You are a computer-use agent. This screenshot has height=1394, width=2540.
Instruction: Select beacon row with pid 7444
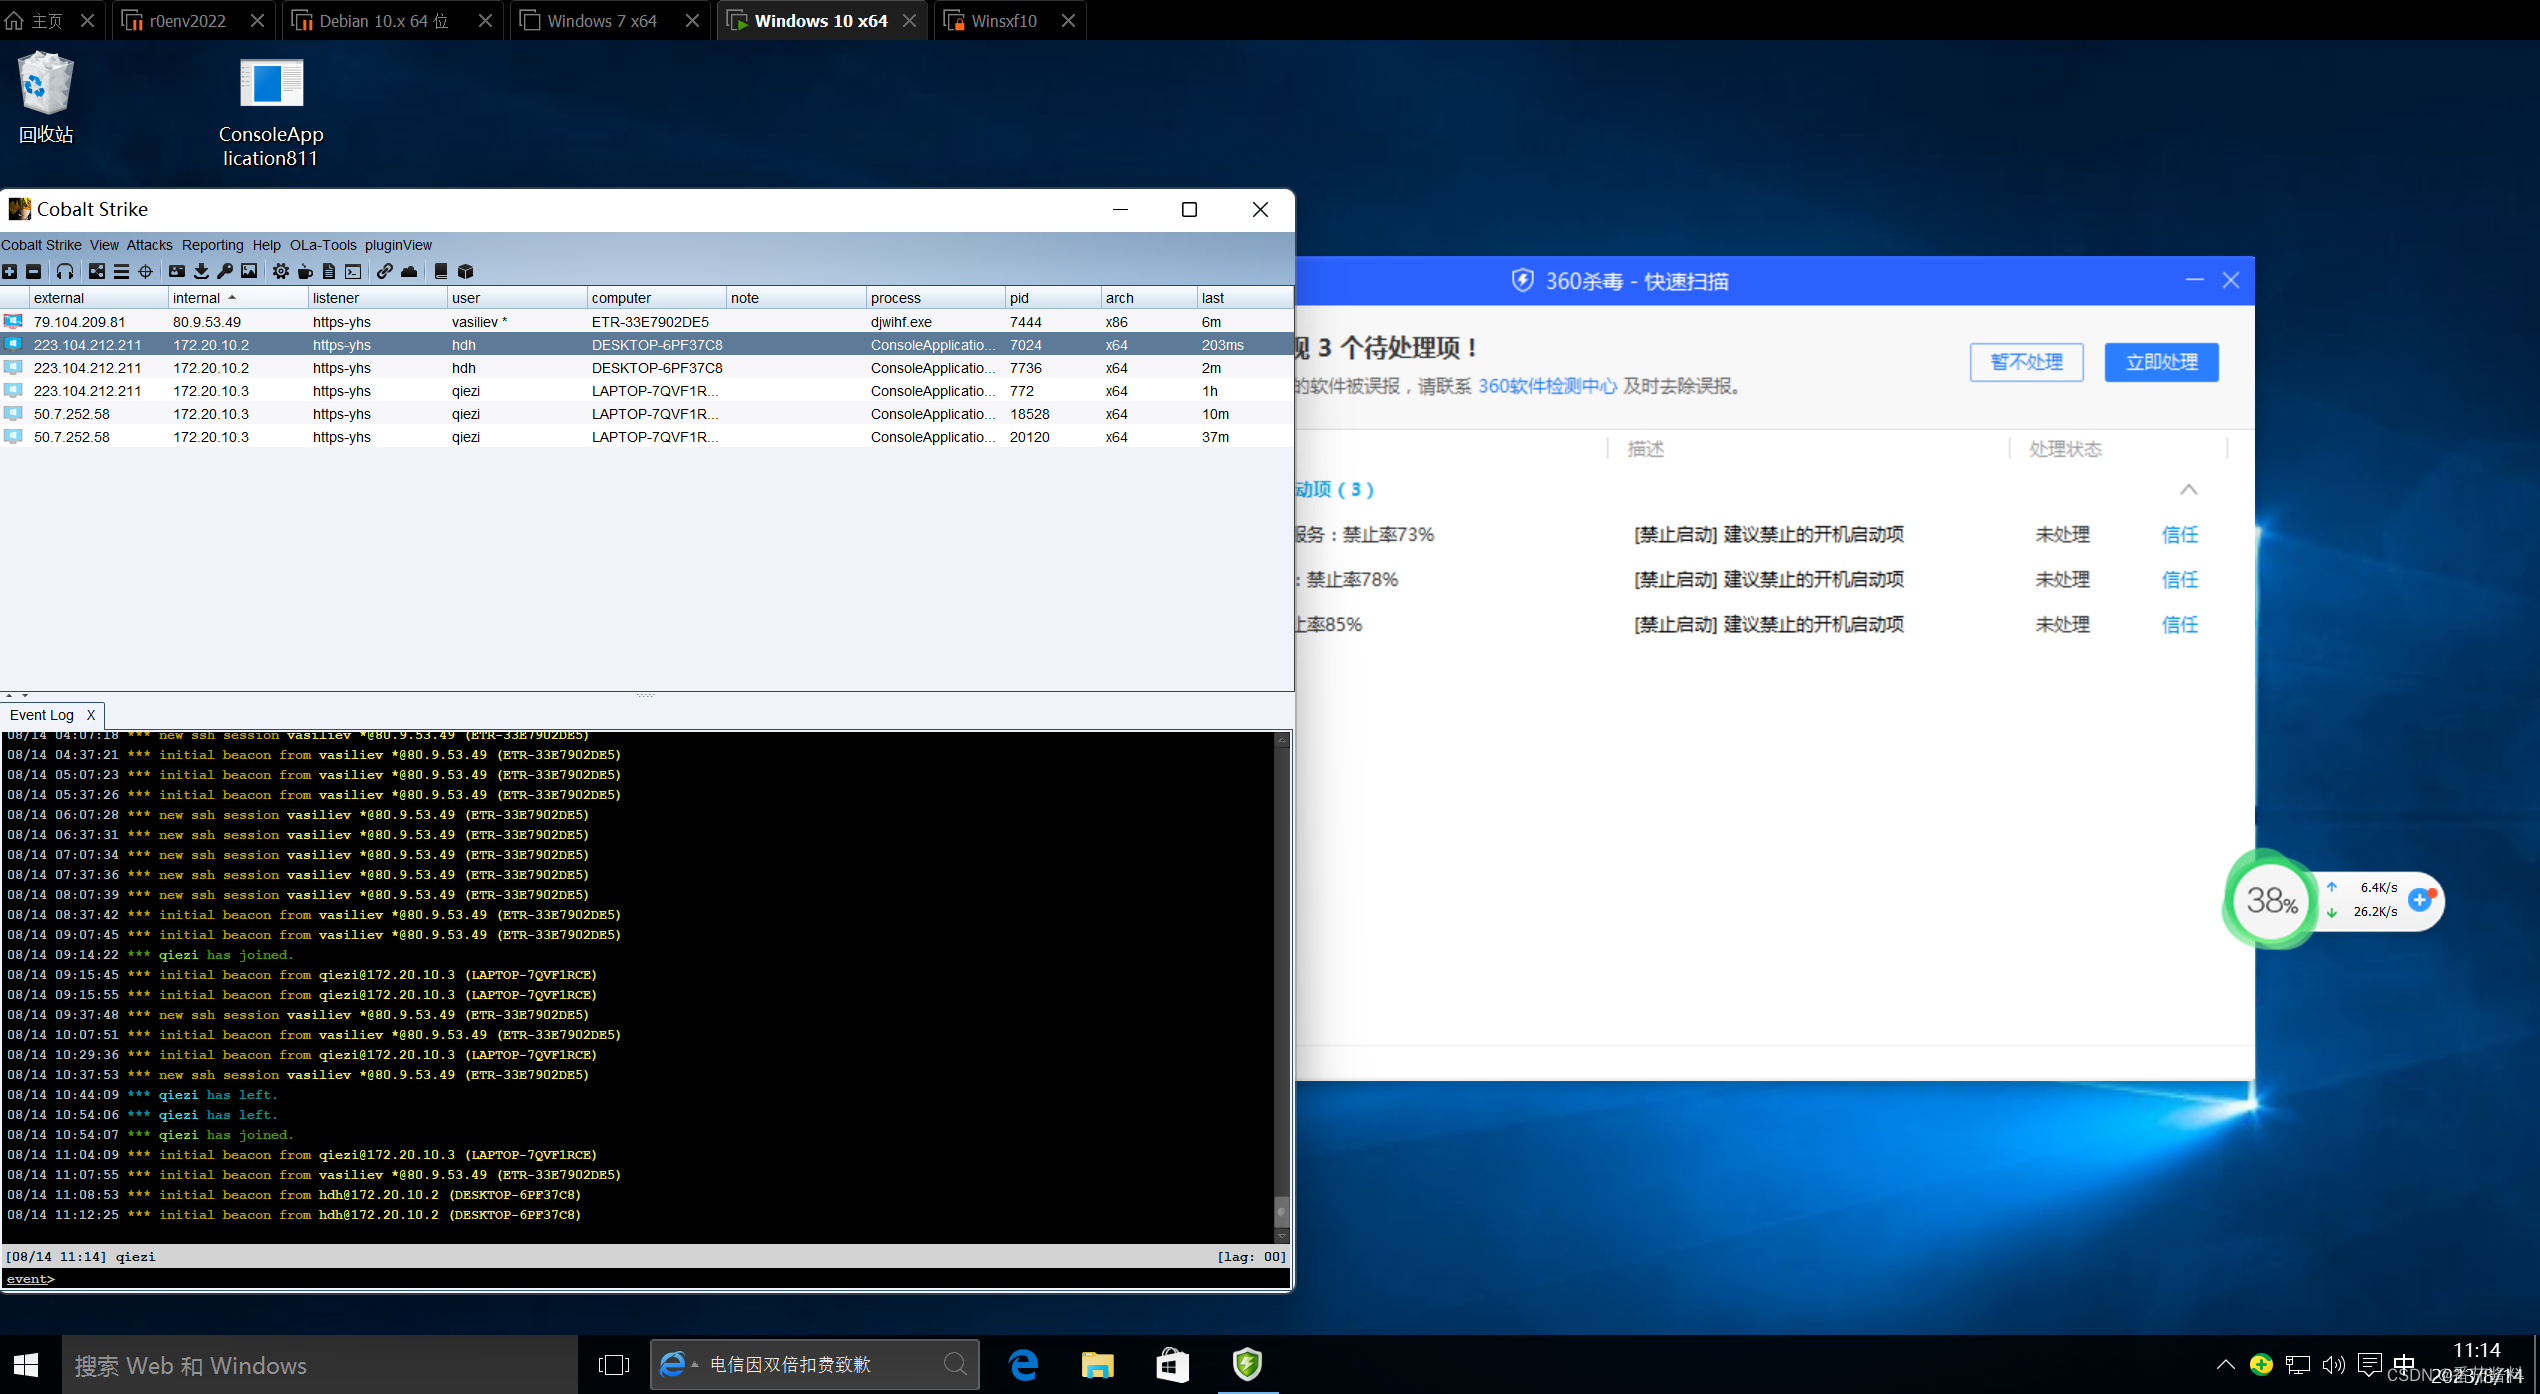click(647, 322)
